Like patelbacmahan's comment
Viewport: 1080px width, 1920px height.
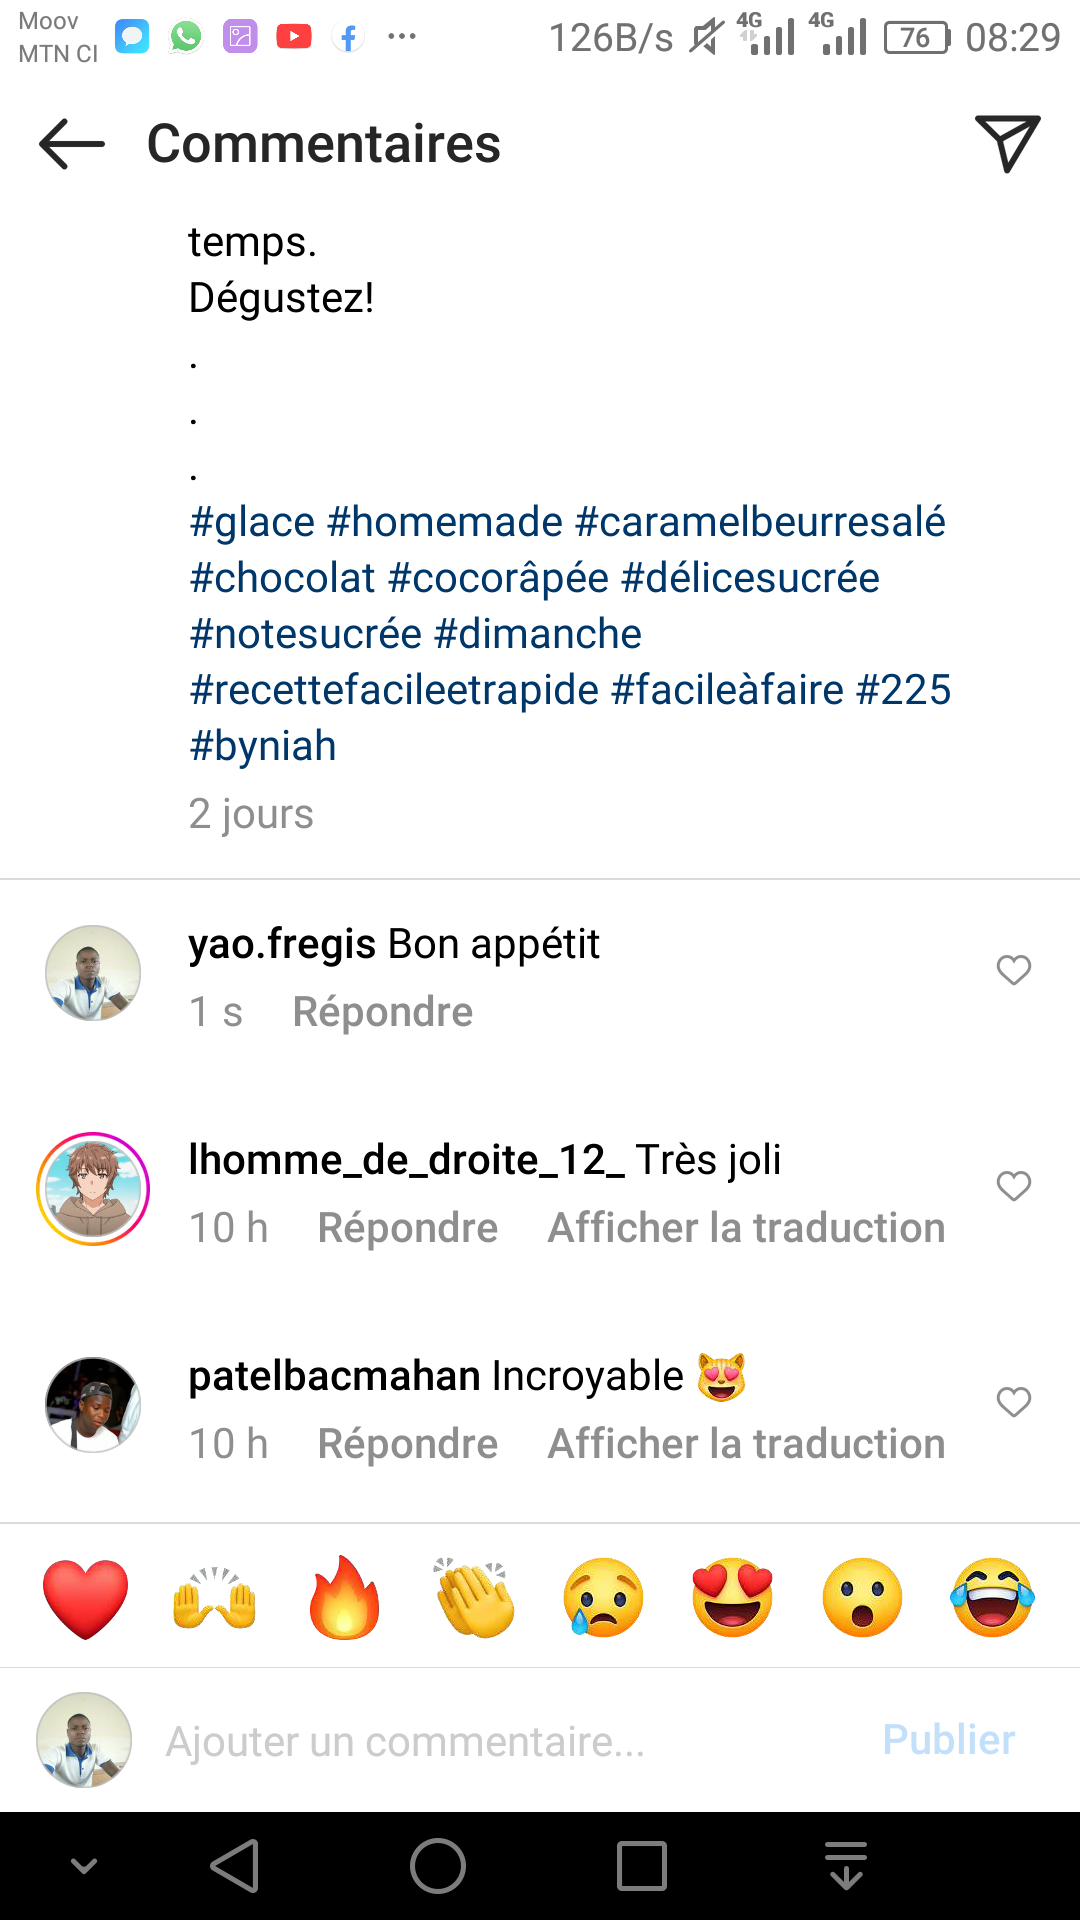(x=1014, y=1402)
